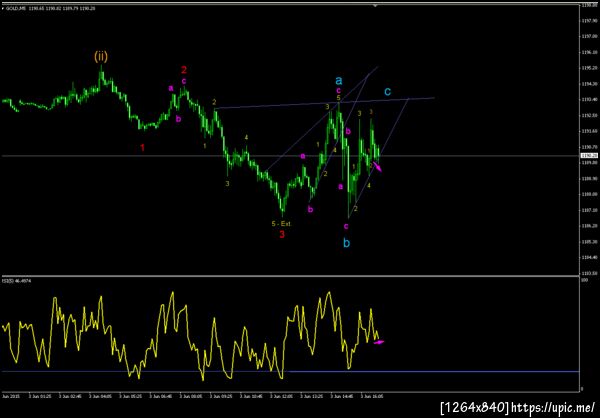The height and width of the screenshot is (418, 600).
Task: Select magenta 'c' label under red 2
Action: tap(184, 81)
